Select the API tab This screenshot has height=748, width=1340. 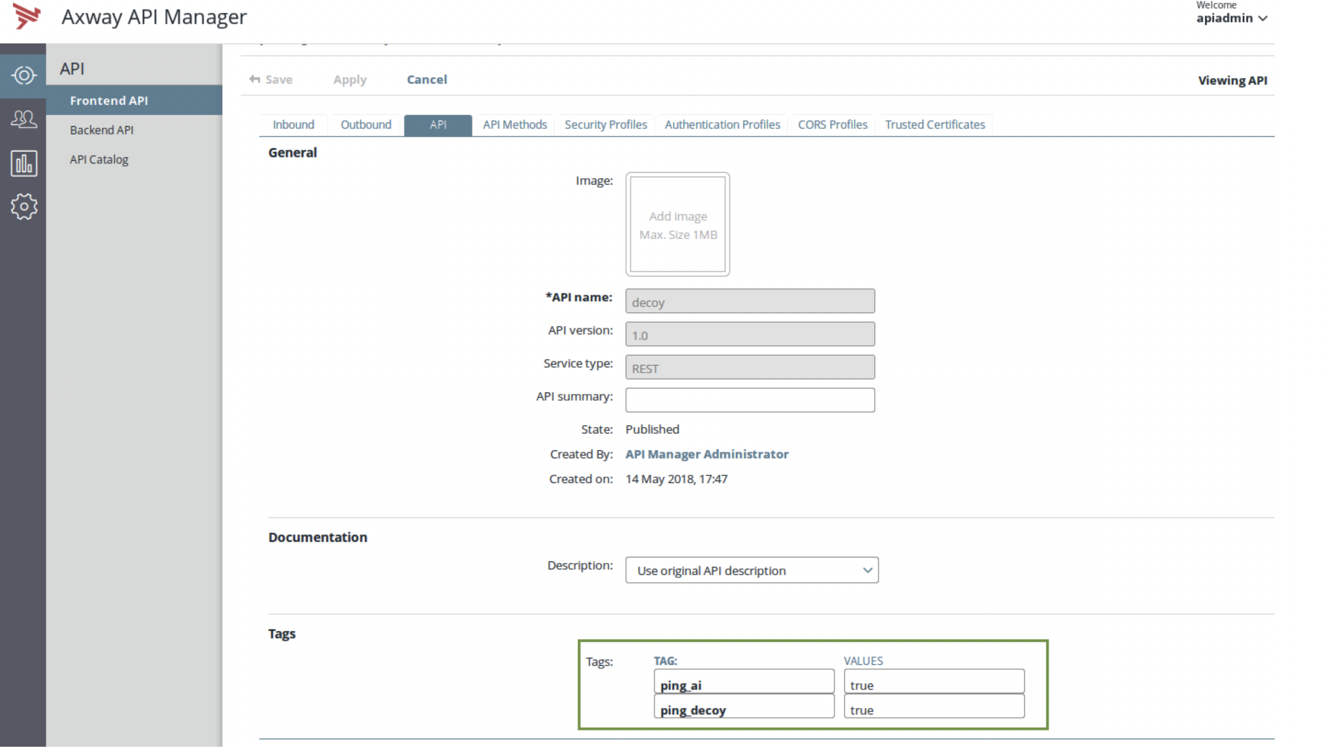click(438, 125)
